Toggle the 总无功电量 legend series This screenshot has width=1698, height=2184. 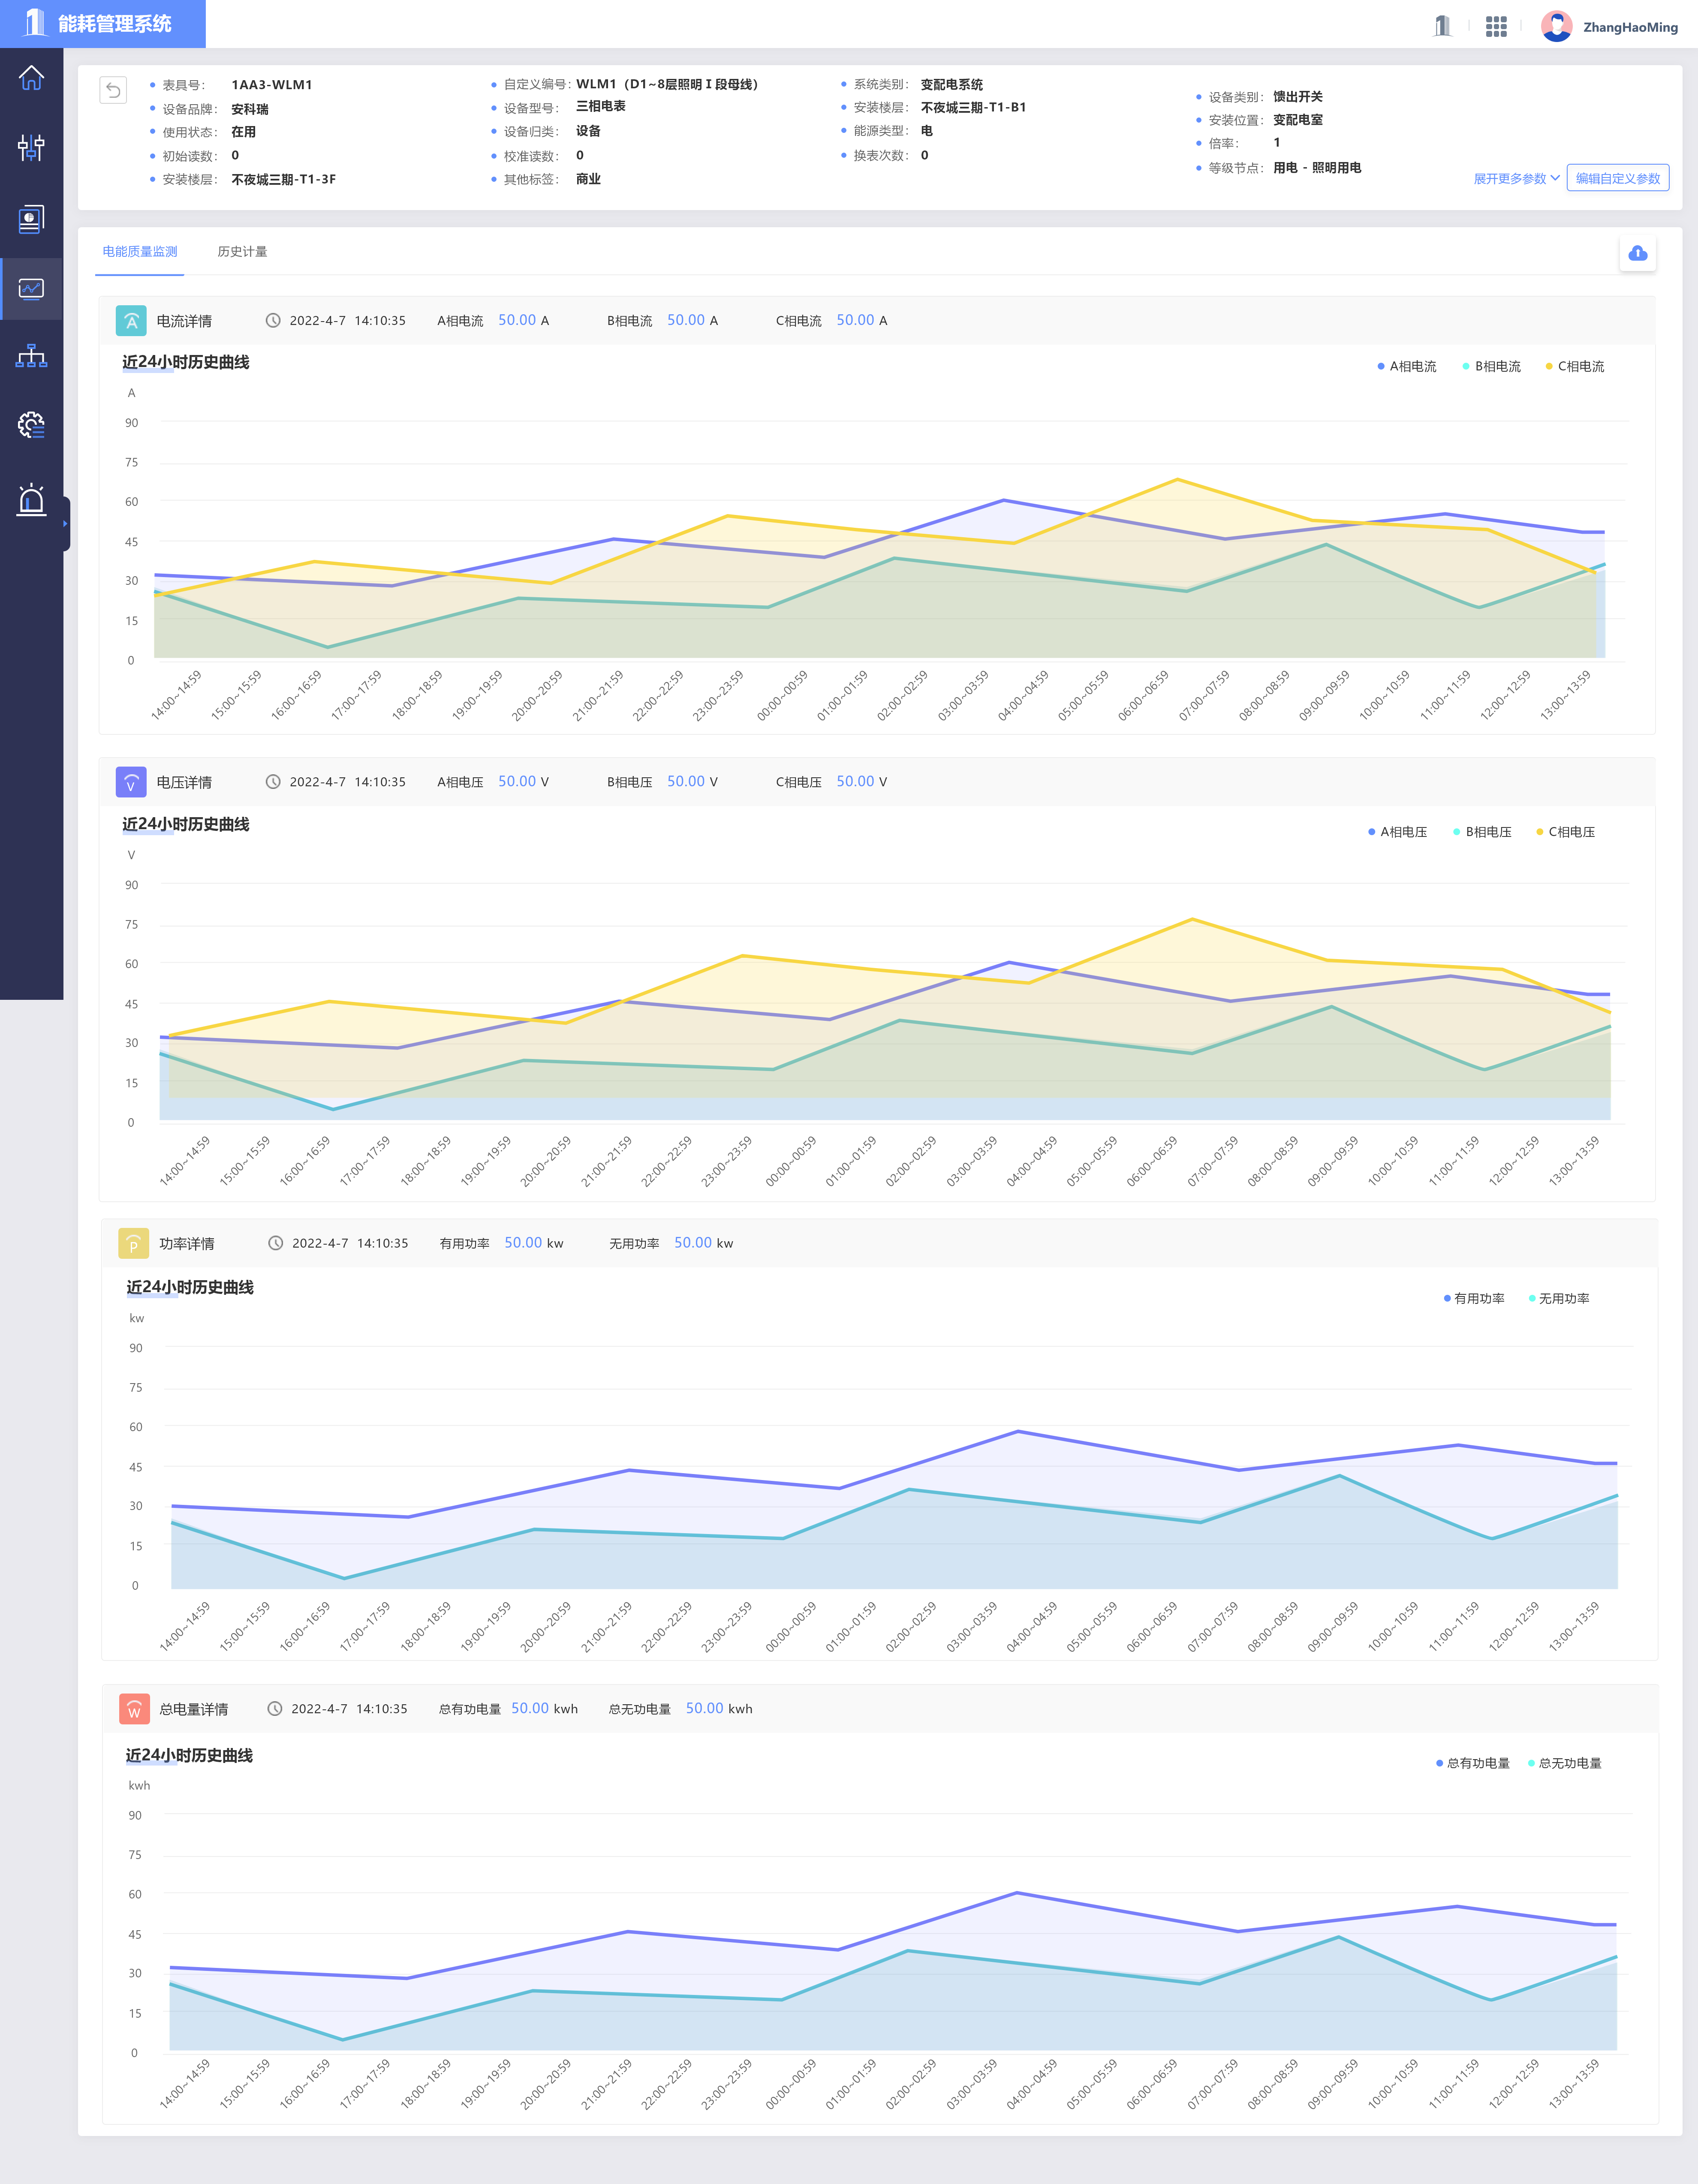1565,1763
